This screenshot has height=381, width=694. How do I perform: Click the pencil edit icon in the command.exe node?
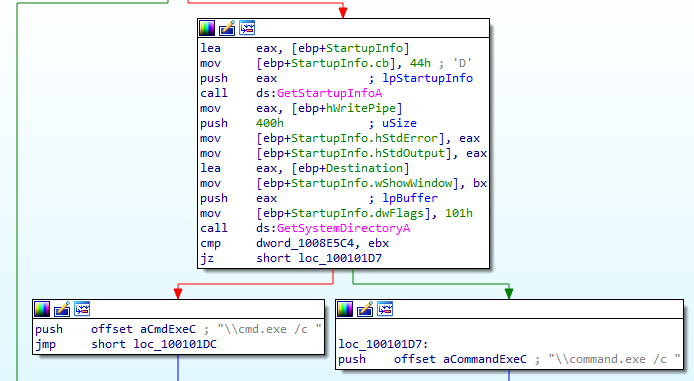click(x=365, y=309)
